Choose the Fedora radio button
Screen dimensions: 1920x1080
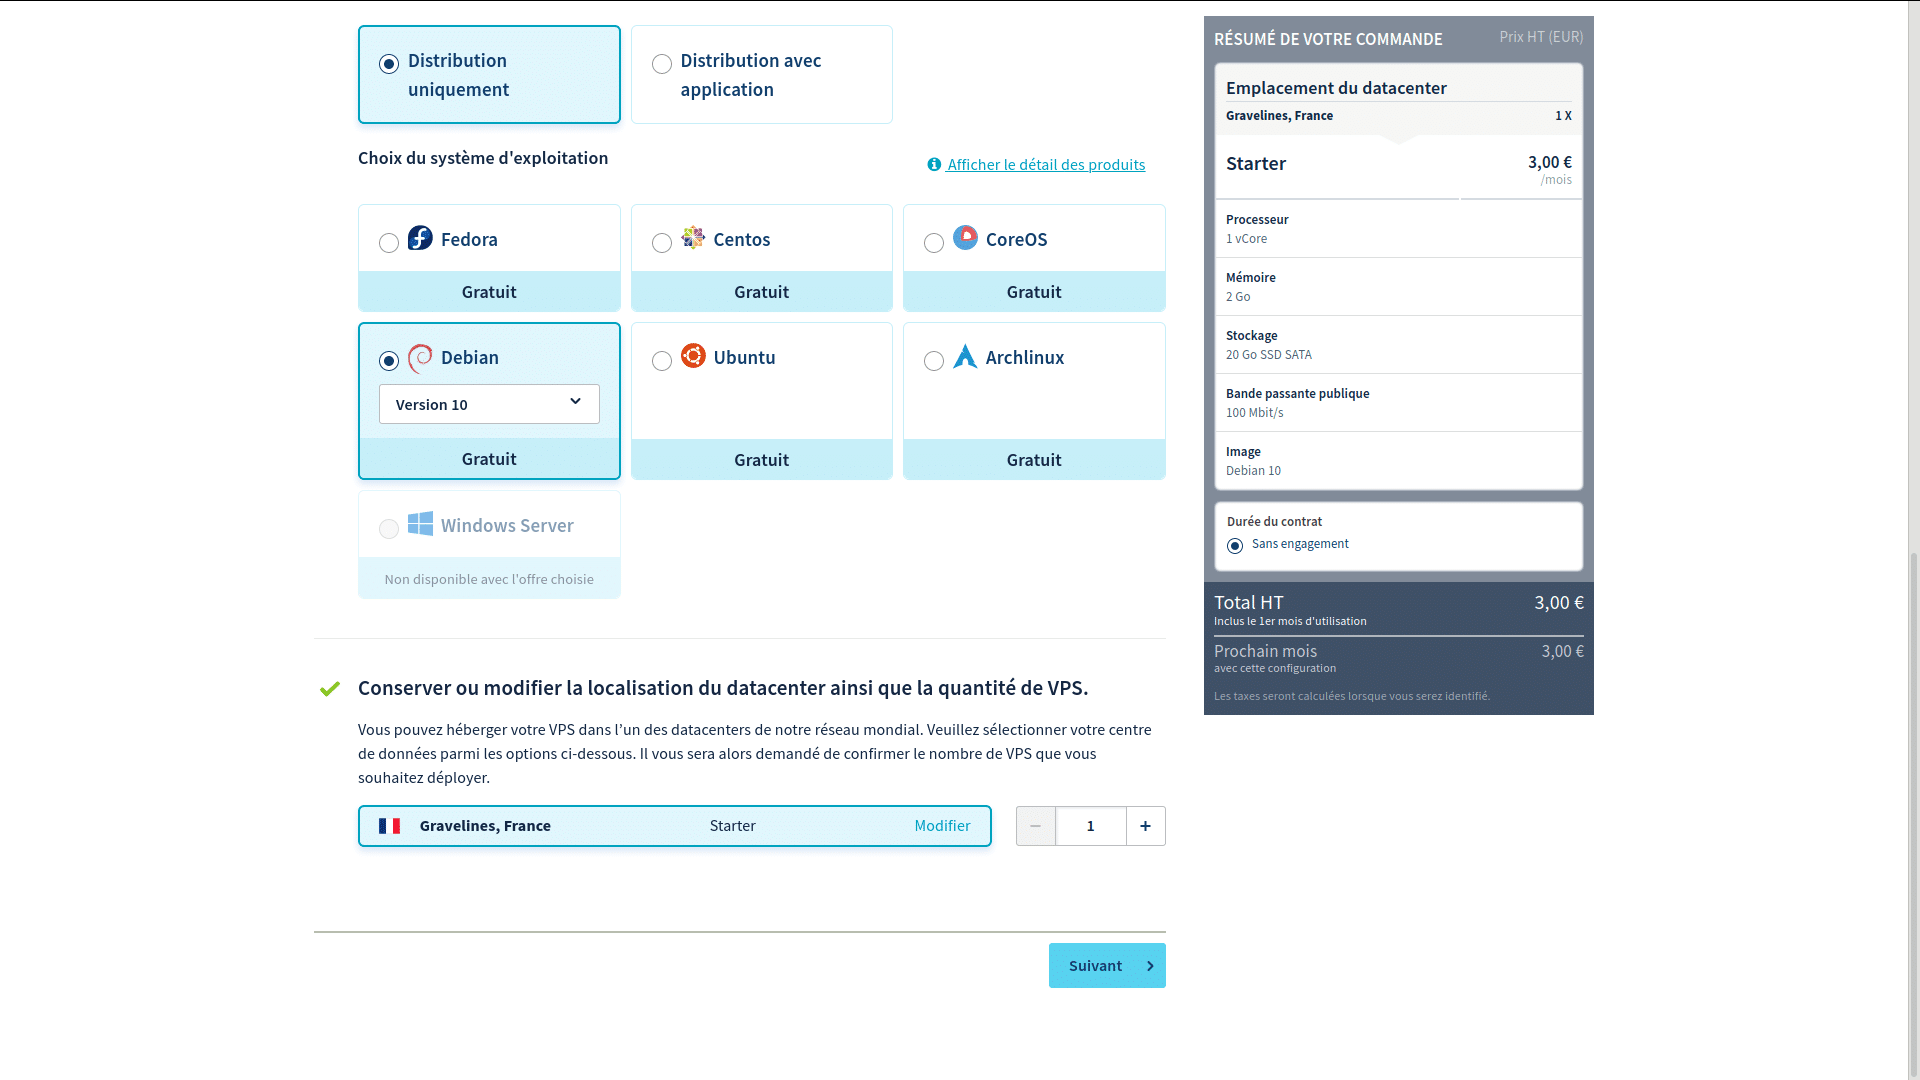click(x=389, y=243)
